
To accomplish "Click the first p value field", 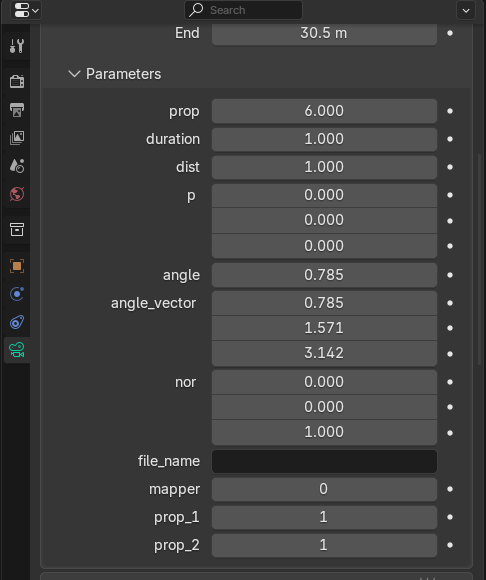I will 324,195.
